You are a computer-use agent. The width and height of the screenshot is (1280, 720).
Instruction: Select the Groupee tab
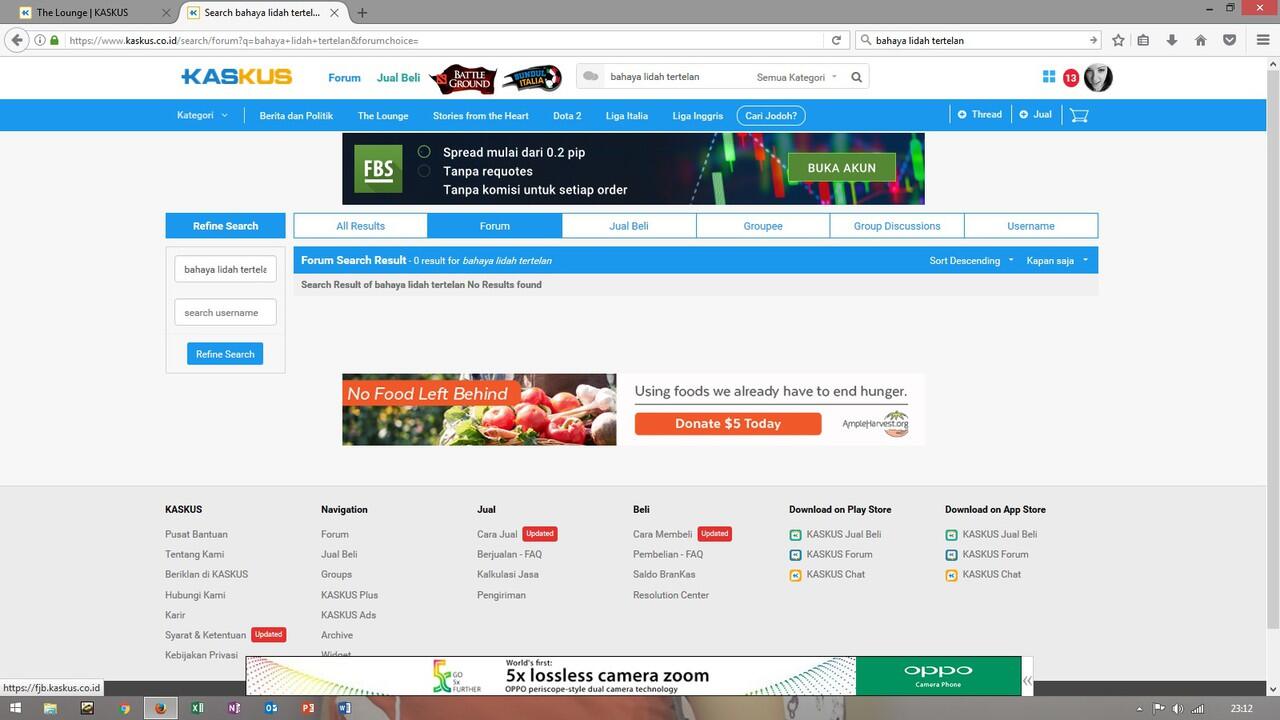pos(763,226)
